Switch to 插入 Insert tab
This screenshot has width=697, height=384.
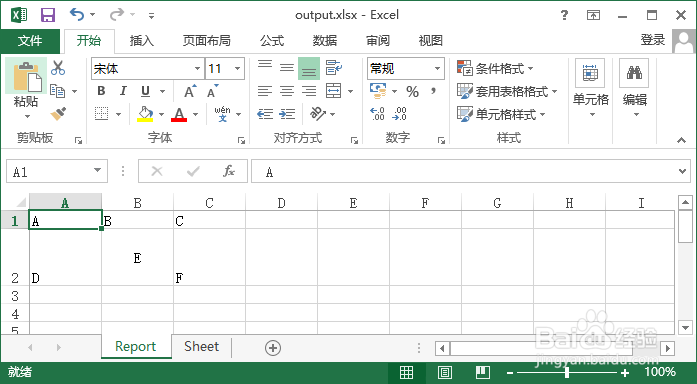pos(141,41)
